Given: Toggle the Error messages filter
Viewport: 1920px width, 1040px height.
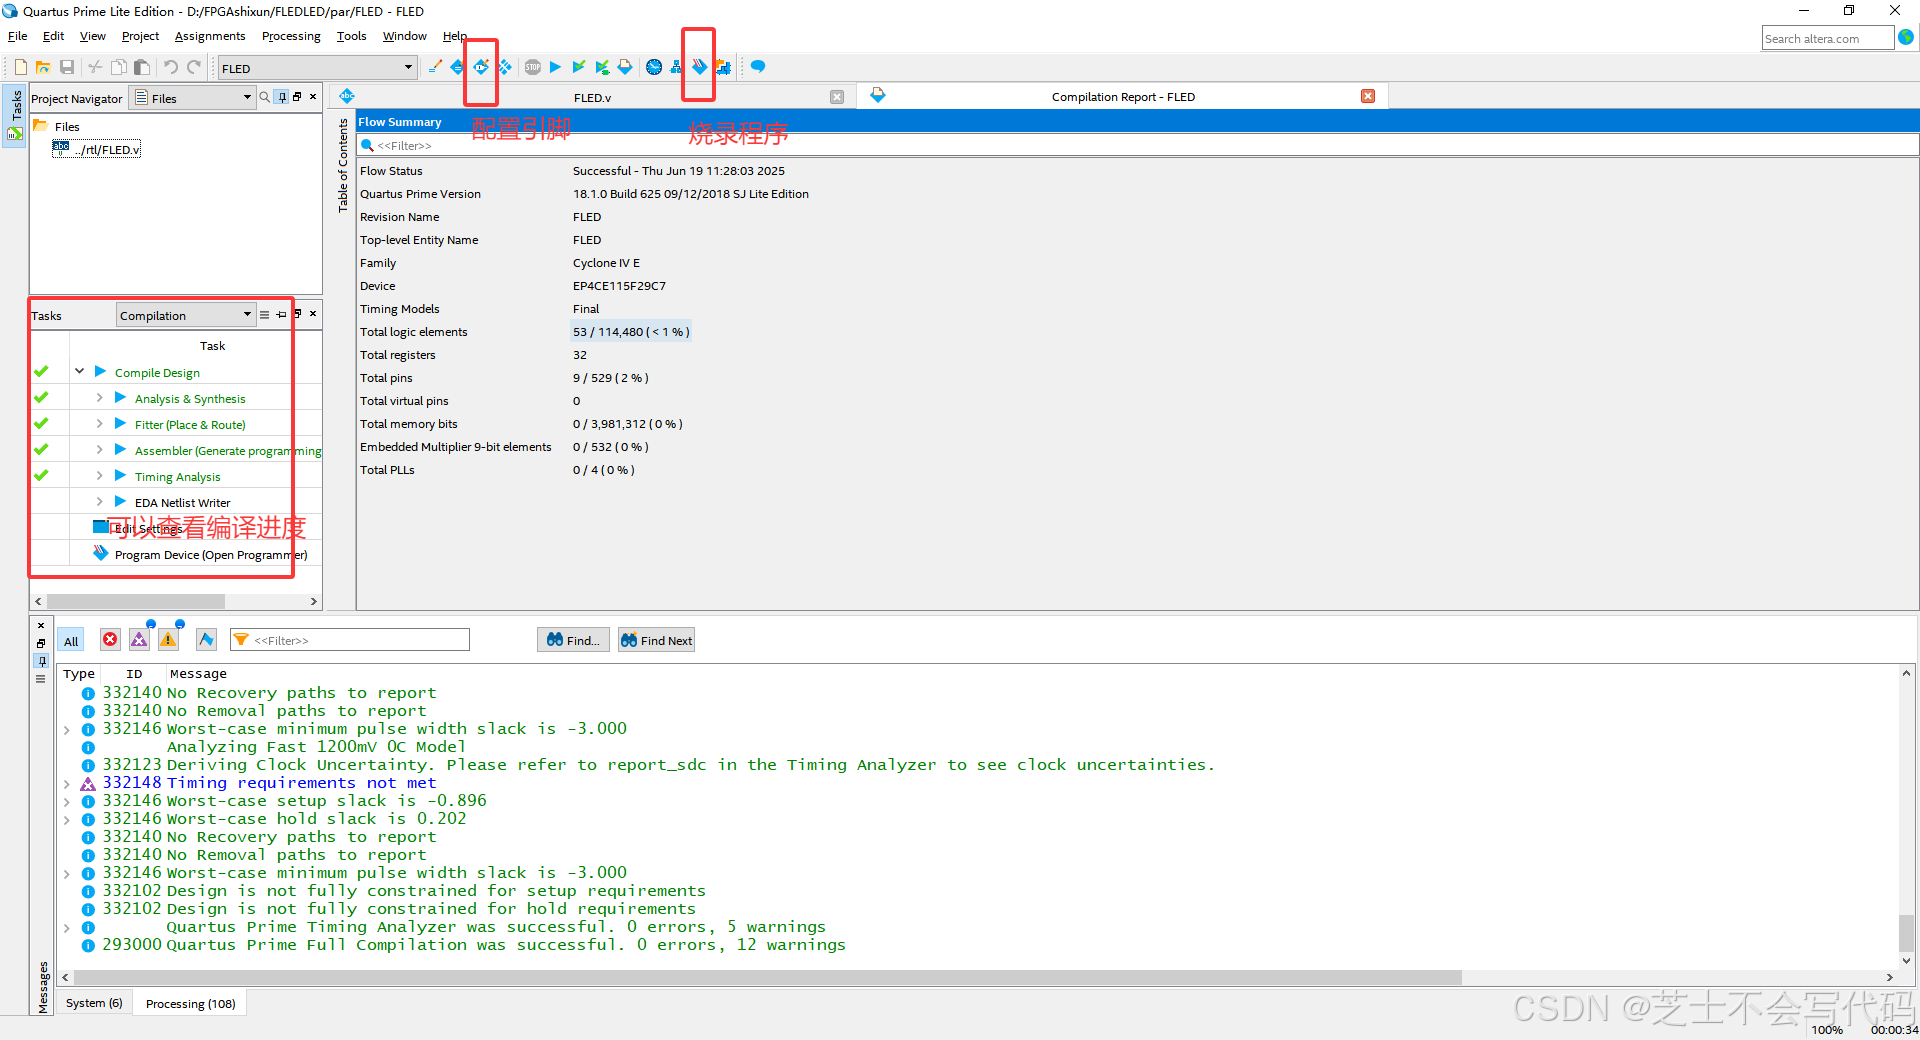Looking at the screenshot, I should 110,640.
